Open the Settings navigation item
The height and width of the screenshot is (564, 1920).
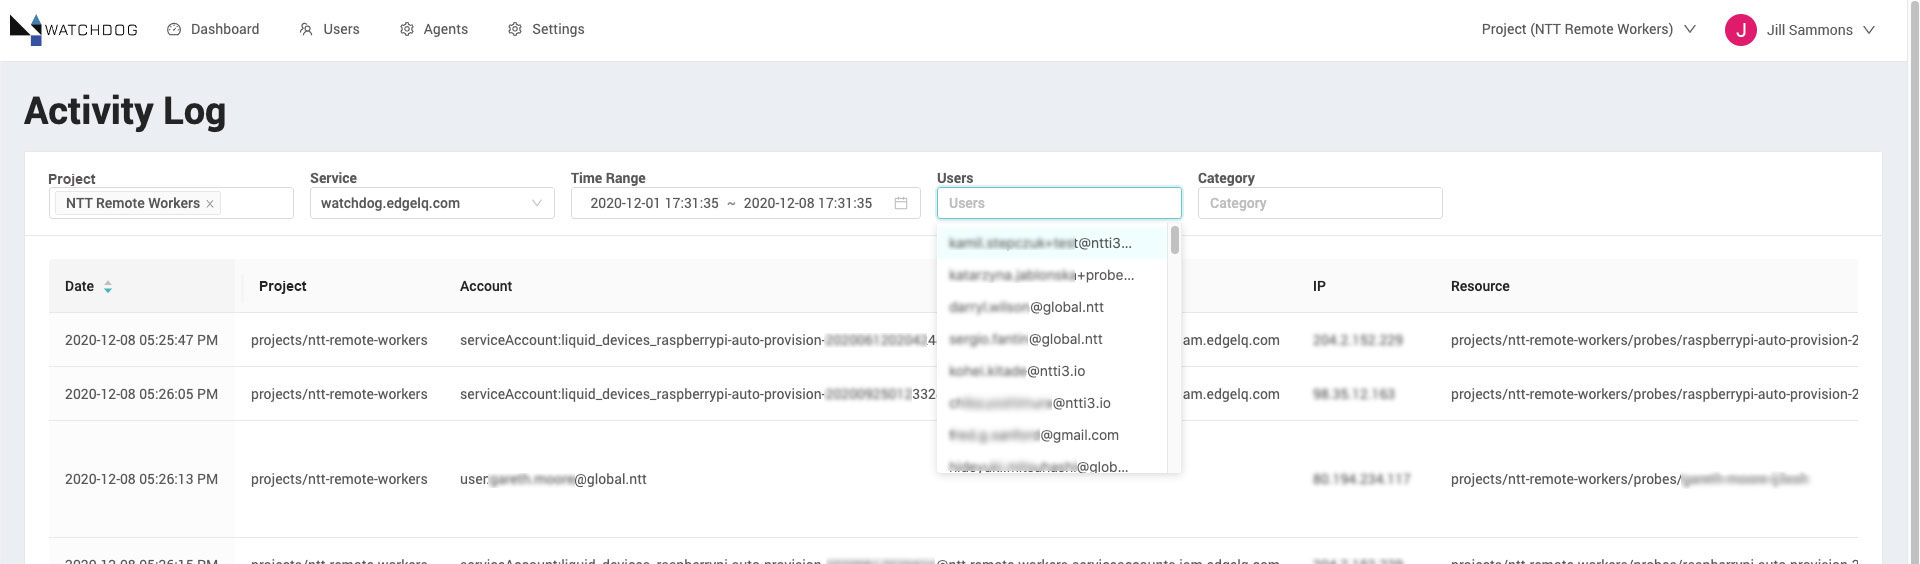pyautogui.click(x=546, y=29)
